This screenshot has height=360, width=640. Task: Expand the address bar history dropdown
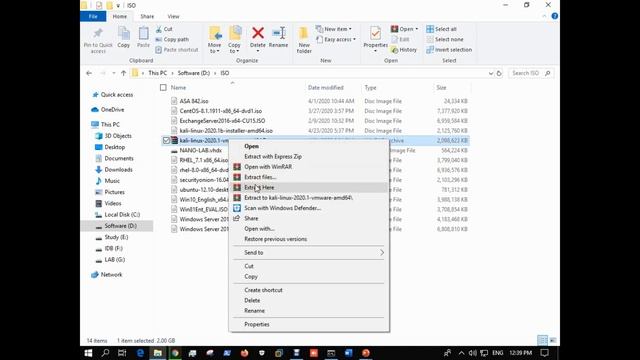(491, 73)
